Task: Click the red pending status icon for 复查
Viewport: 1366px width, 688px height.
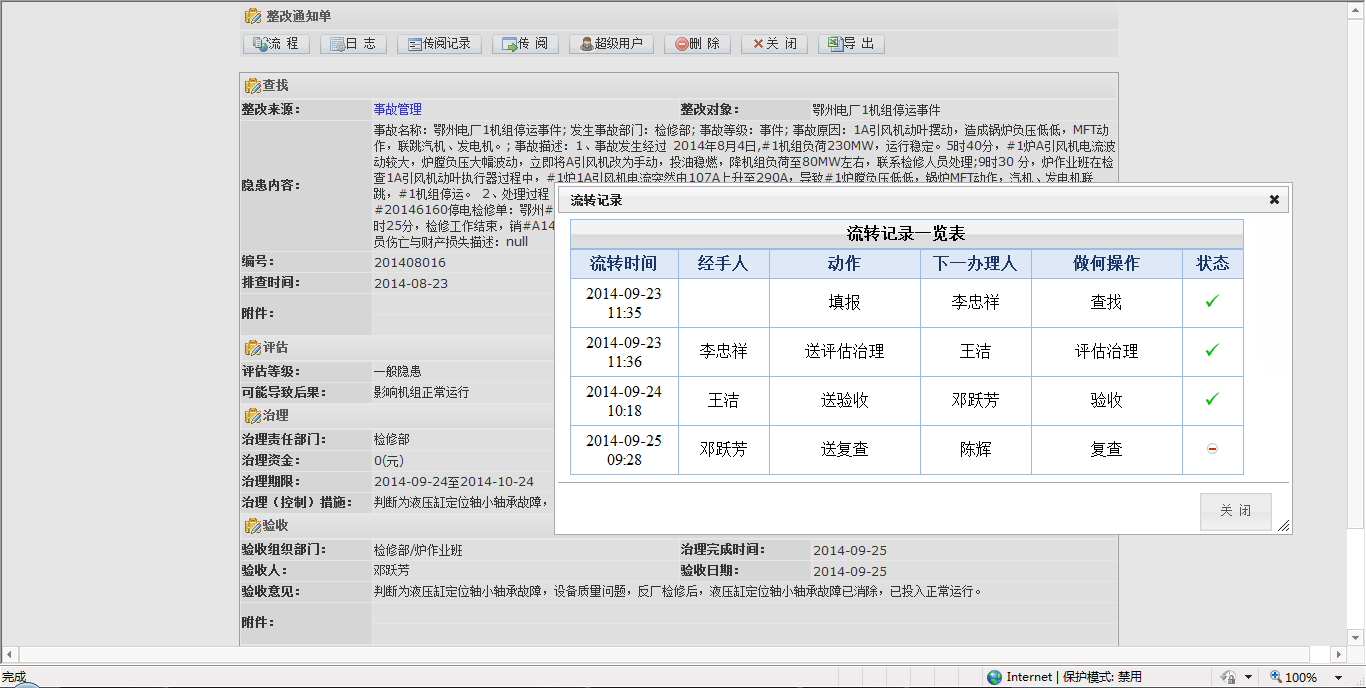Action: [x=1212, y=449]
